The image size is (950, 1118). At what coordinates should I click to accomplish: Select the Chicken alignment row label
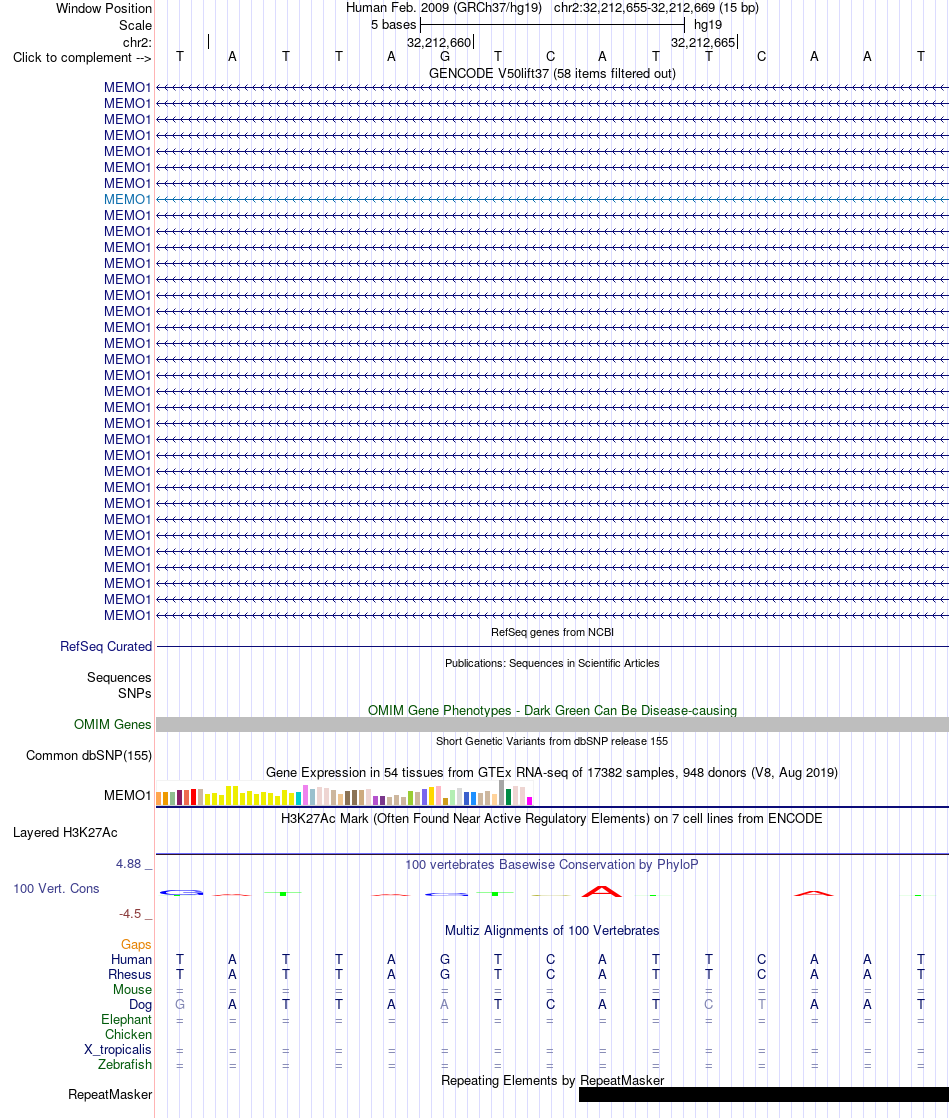point(128,1035)
